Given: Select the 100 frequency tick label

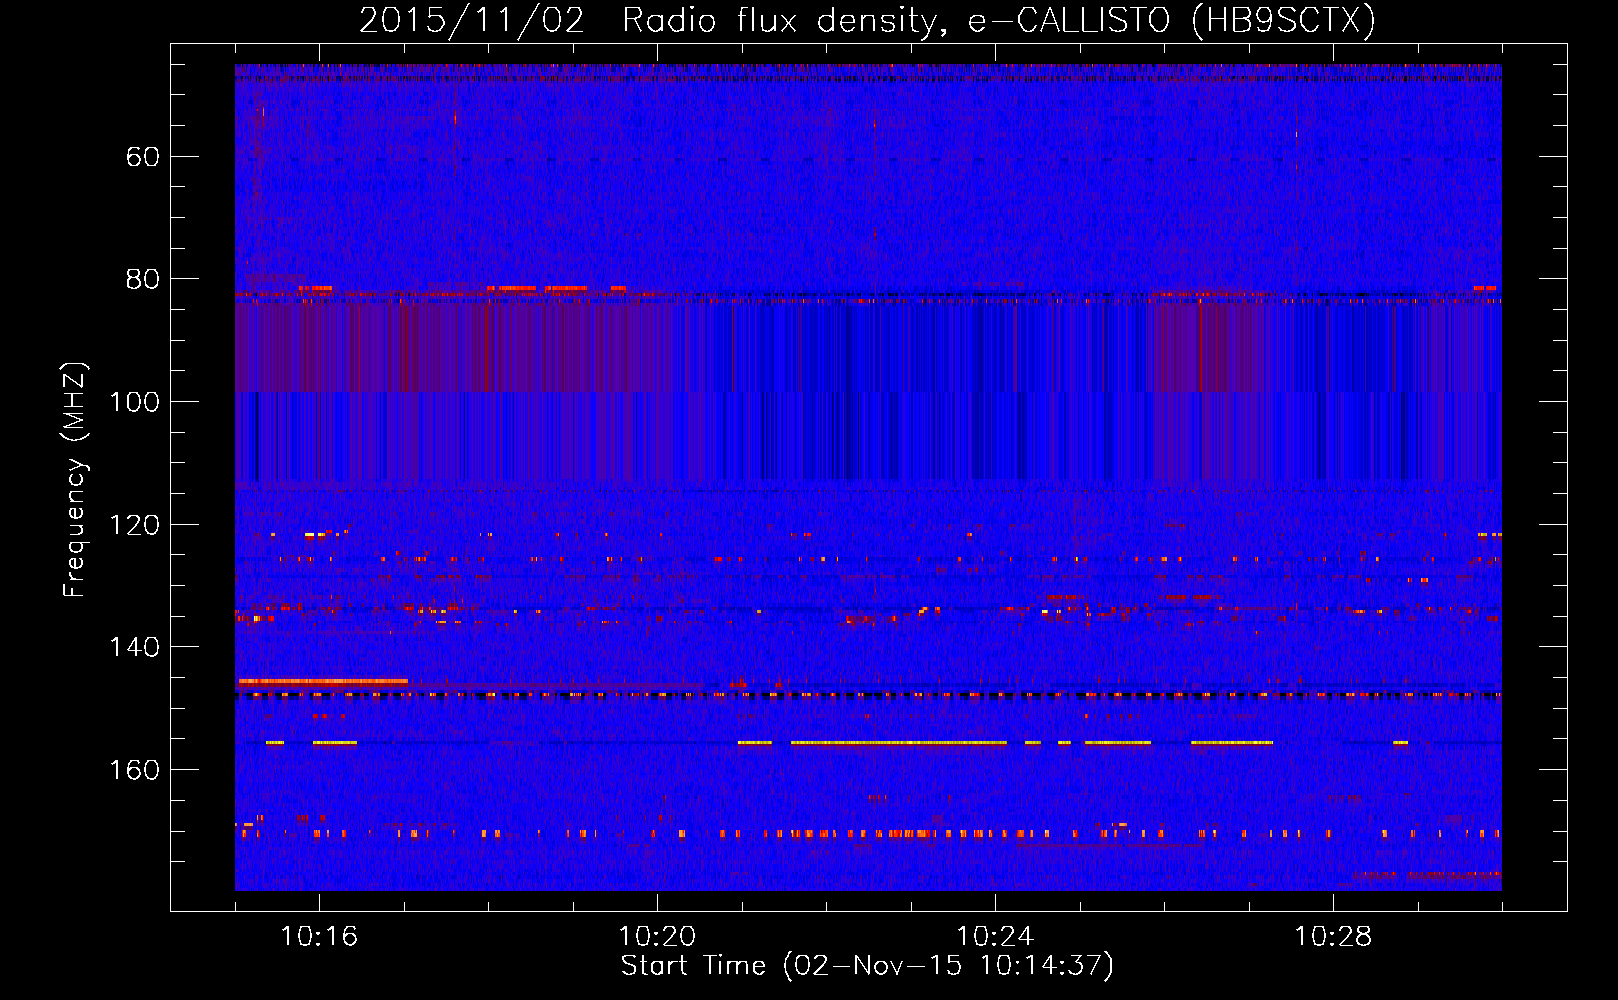Looking at the screenshot, I should pyautogui.click(x=135, y=402).
